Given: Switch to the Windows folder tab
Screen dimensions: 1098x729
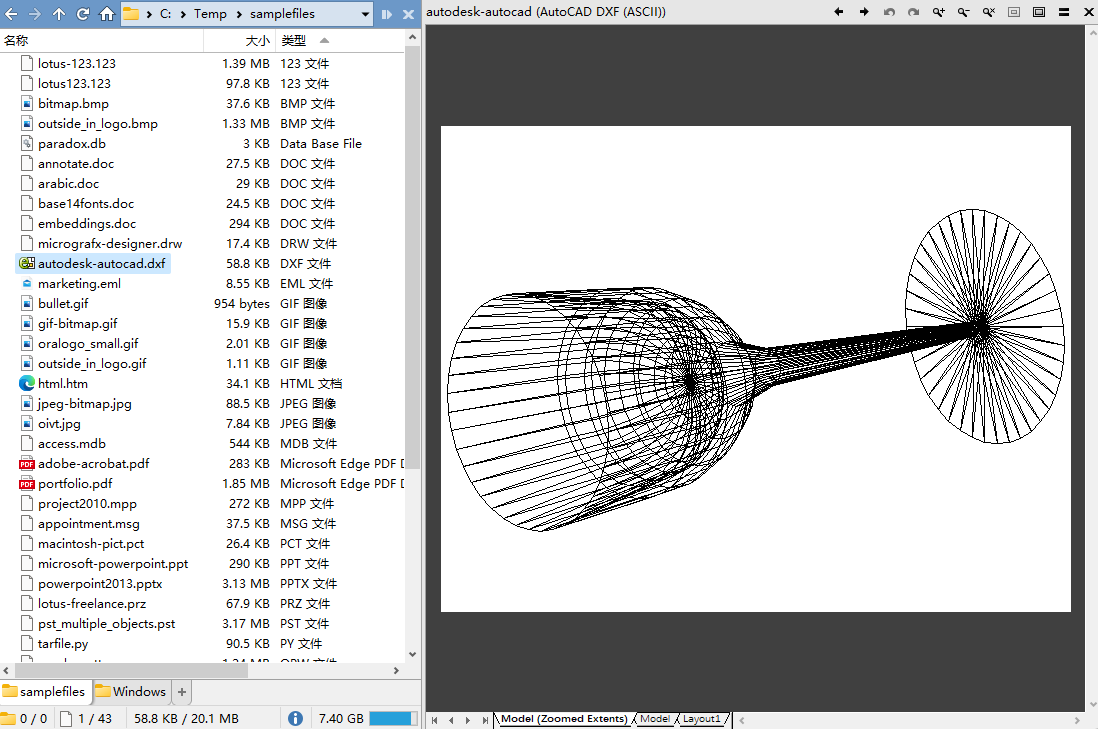Looking at the screenshot, I should [x=132, y=691].
